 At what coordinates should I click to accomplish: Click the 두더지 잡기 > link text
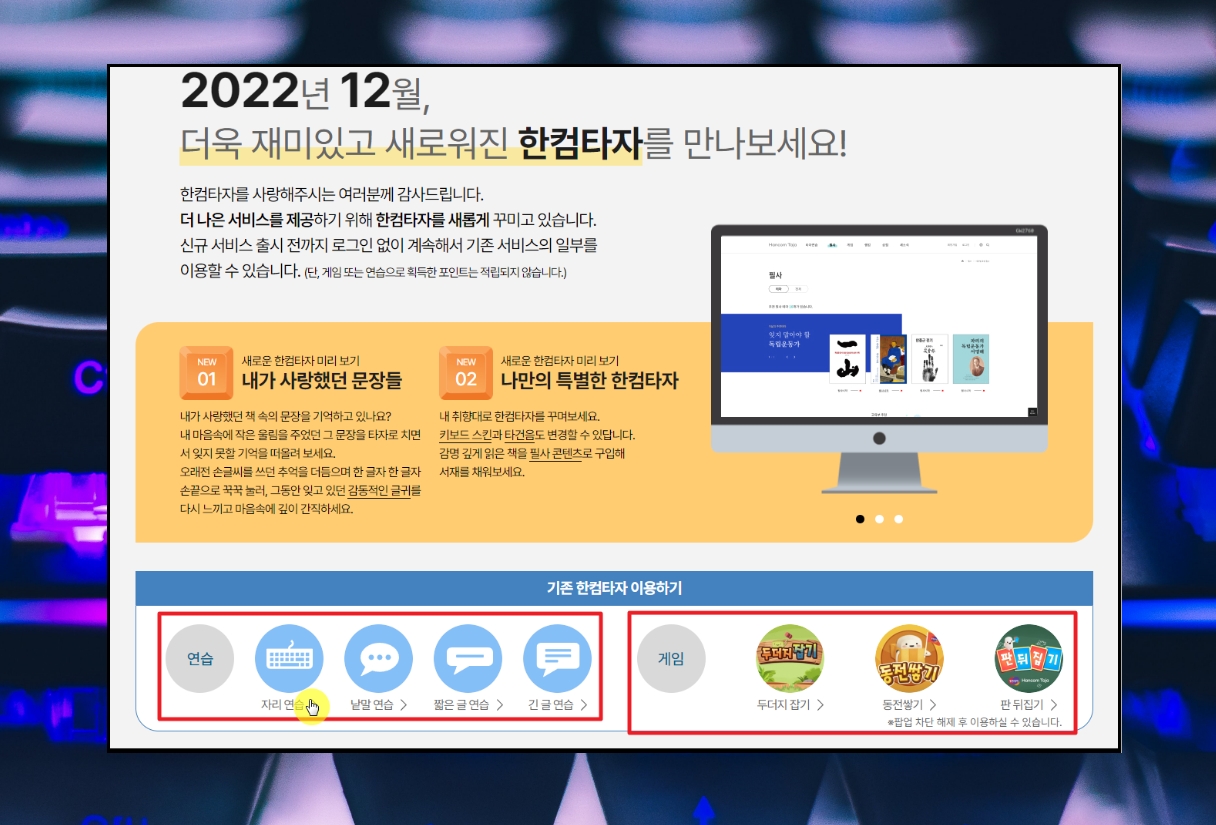(790, 705)
